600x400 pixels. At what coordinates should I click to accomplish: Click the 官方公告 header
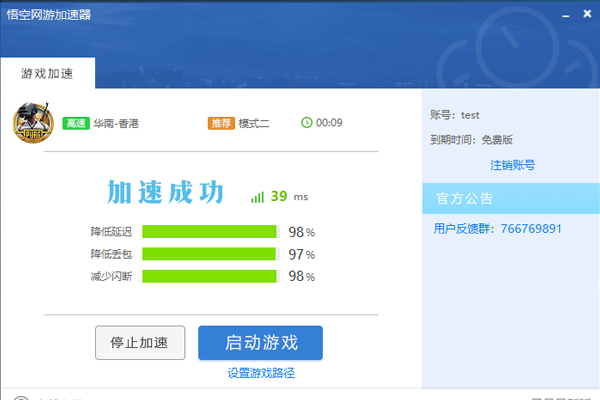pyautogui.click(x=511, y=198)
